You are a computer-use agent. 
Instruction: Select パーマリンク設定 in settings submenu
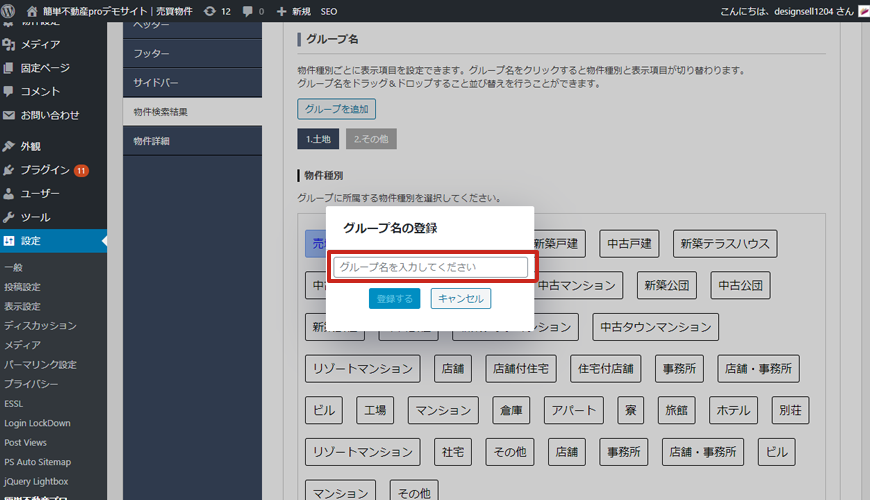click(x=40, y=364)
